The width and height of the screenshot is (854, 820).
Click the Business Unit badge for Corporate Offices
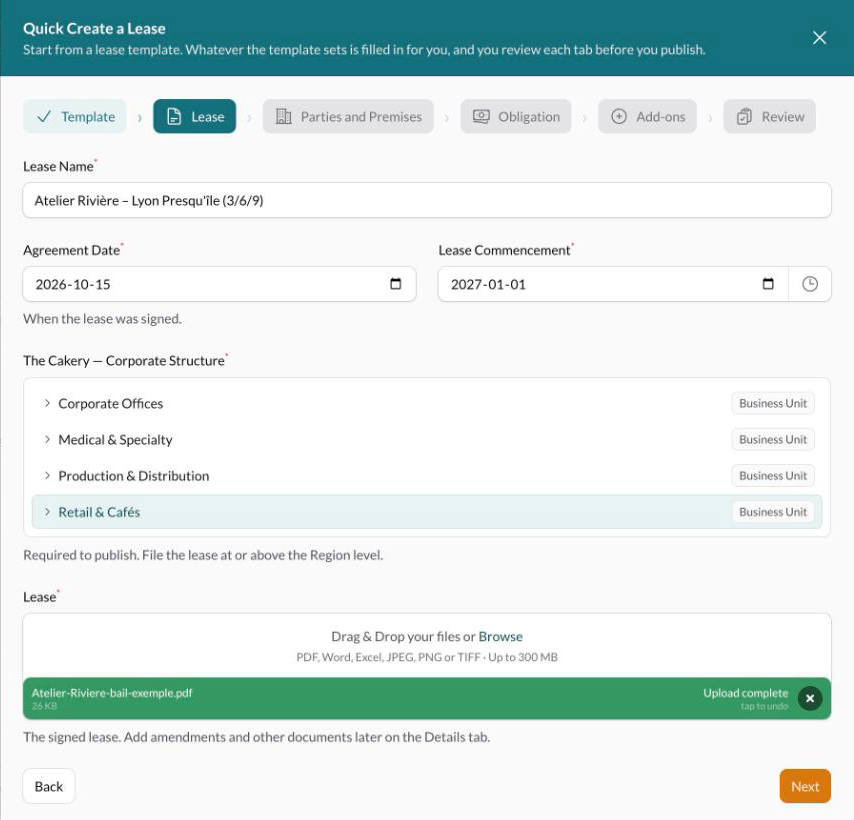click(x=773, y=403)
